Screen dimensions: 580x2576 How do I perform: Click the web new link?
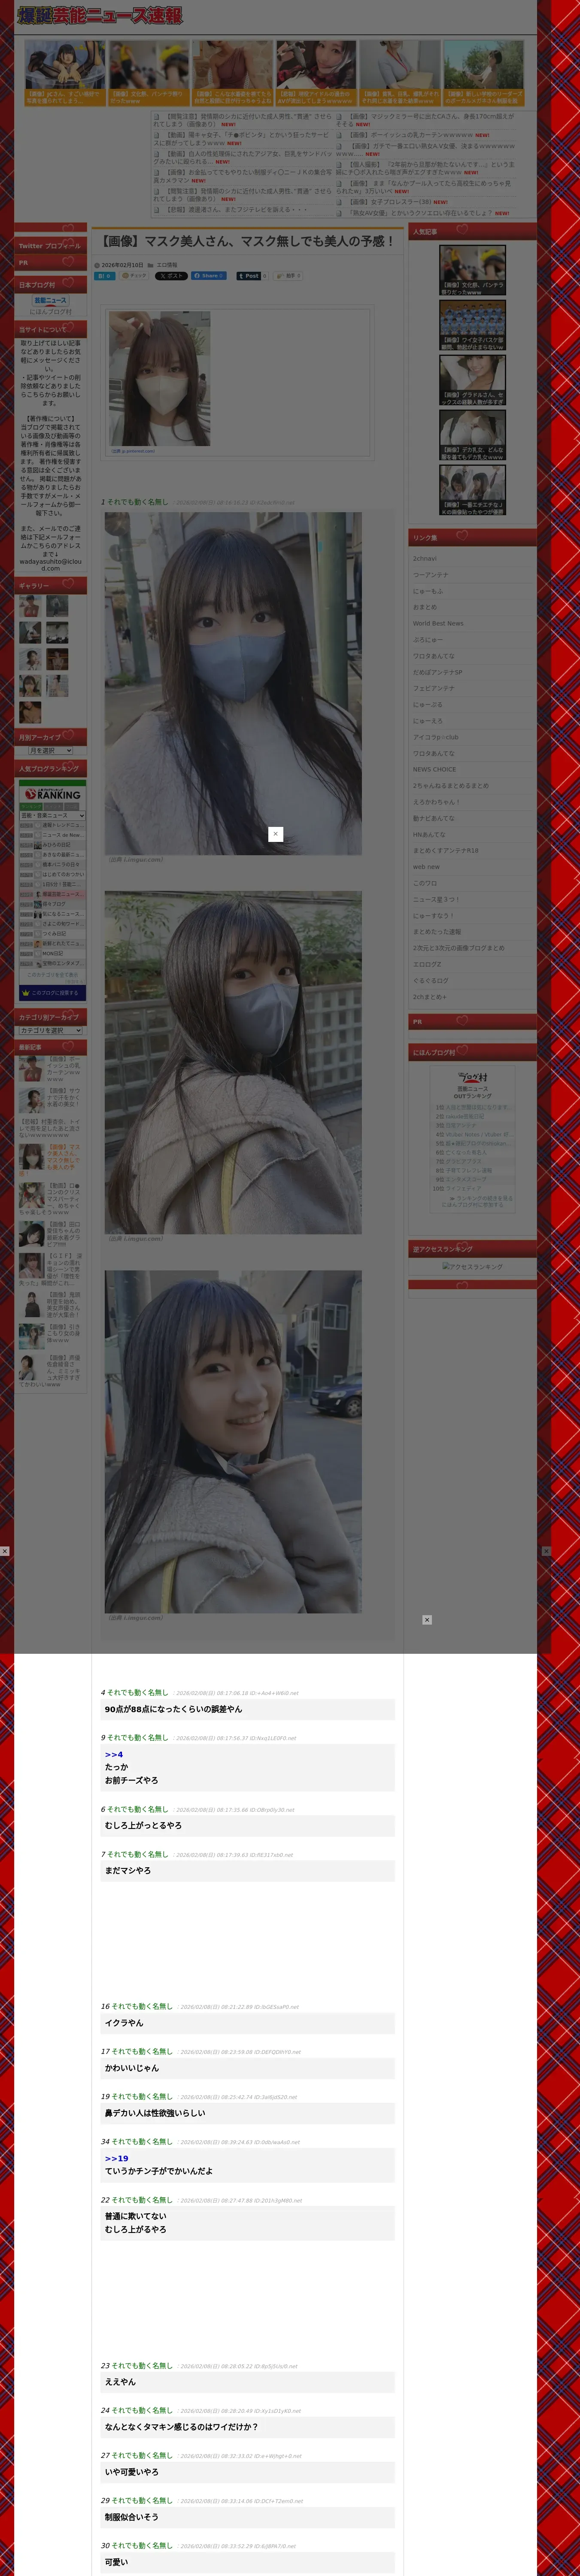click(x=426, y=867)
